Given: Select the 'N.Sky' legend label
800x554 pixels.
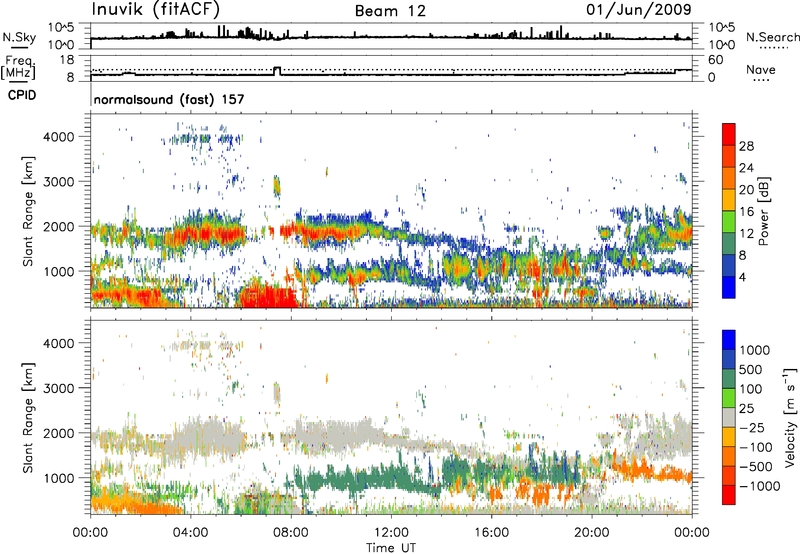Looking at the screenshot, I should click(x=19, y=37).
